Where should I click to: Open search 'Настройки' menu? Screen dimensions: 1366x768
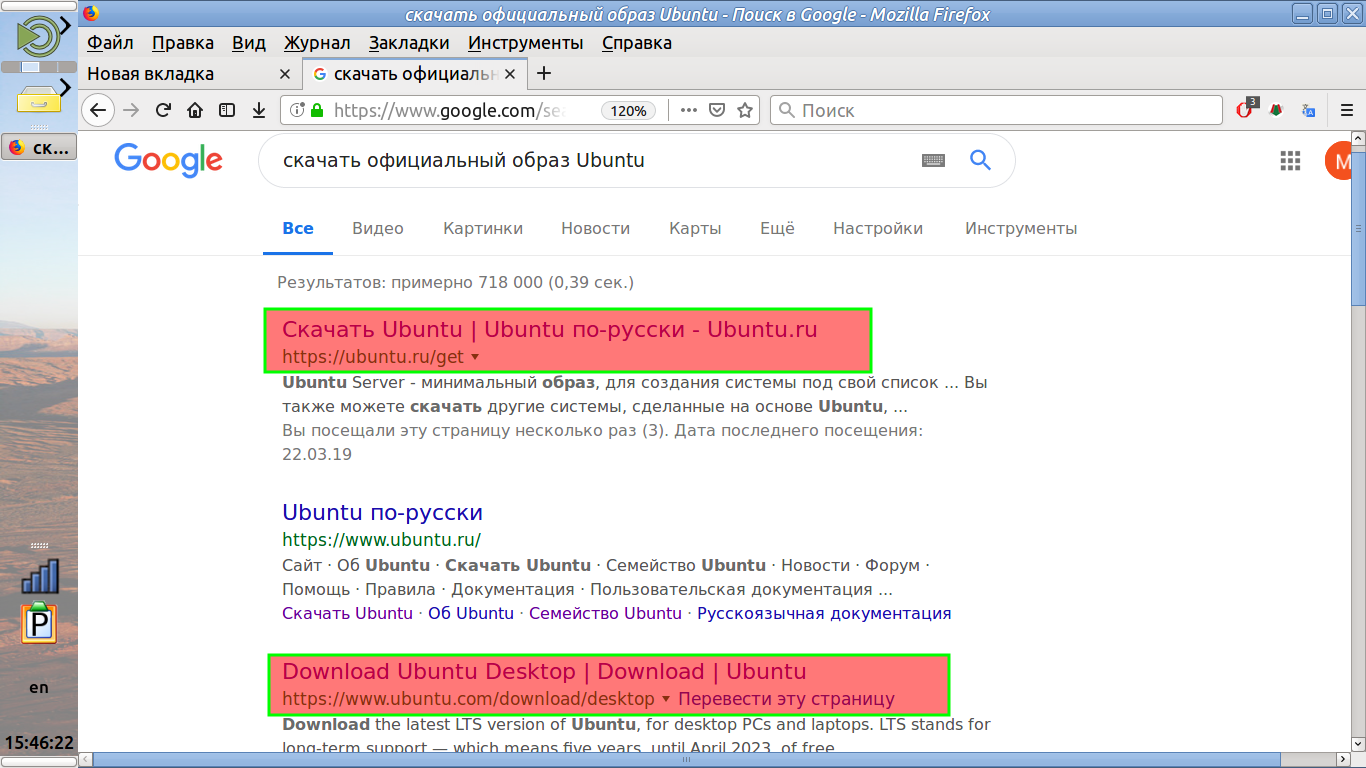[878, 229]
